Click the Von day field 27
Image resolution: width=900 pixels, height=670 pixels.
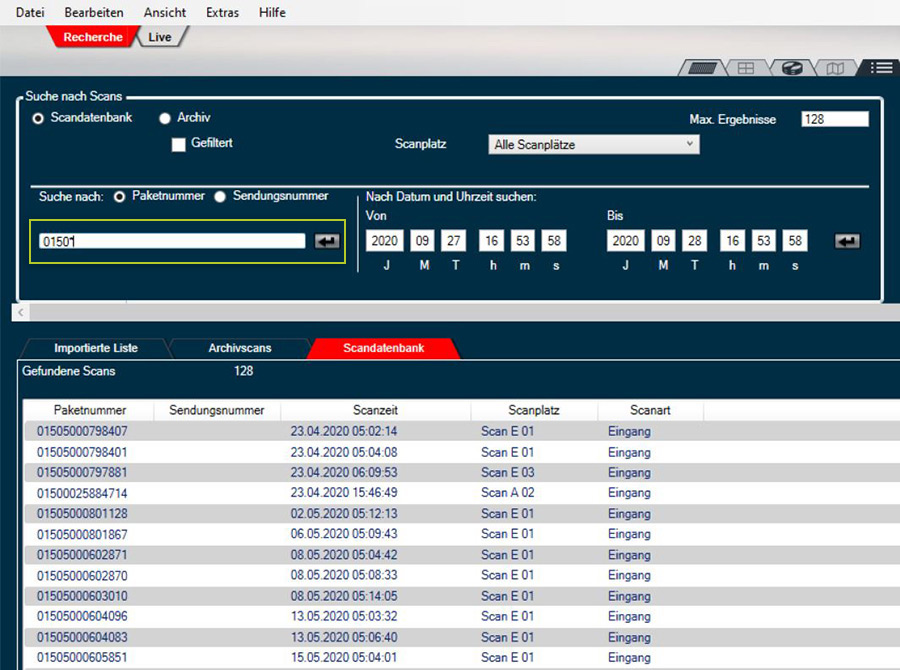(453, 241)
